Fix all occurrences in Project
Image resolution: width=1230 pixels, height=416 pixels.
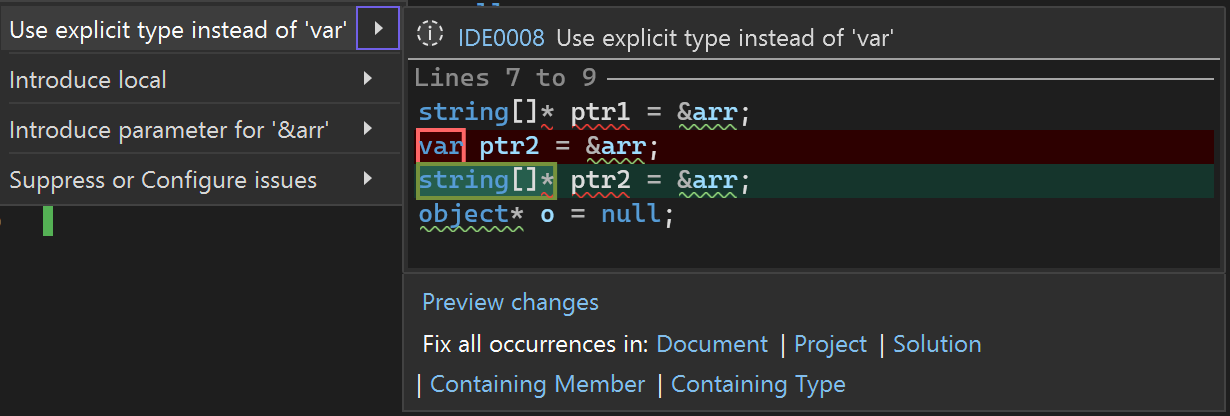830,344
